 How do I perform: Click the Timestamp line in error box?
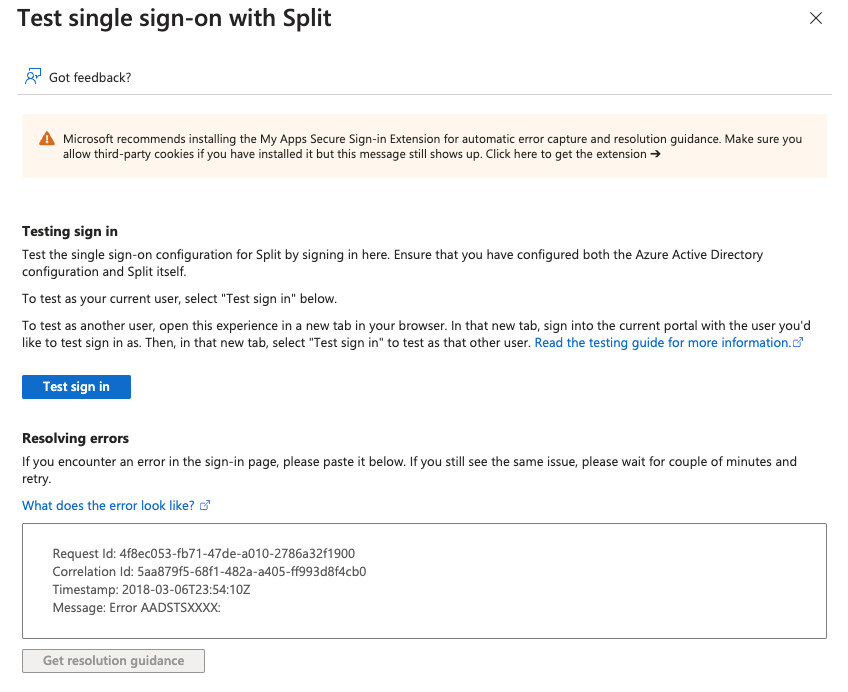(151, 589)
